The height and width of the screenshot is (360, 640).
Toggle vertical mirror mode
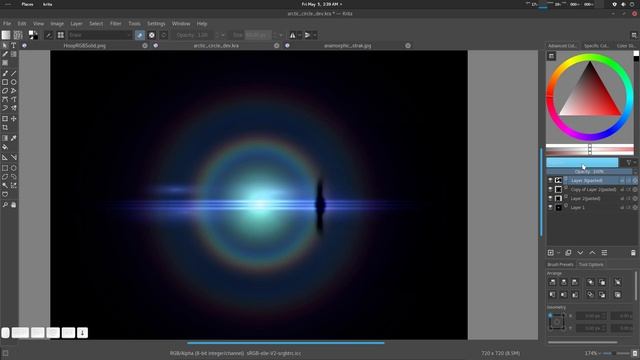307,35
